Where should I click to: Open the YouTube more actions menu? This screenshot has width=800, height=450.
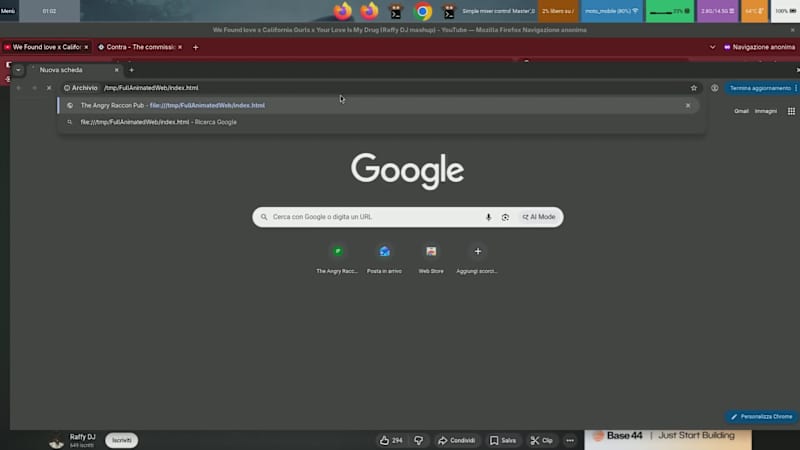pos(570,440)
